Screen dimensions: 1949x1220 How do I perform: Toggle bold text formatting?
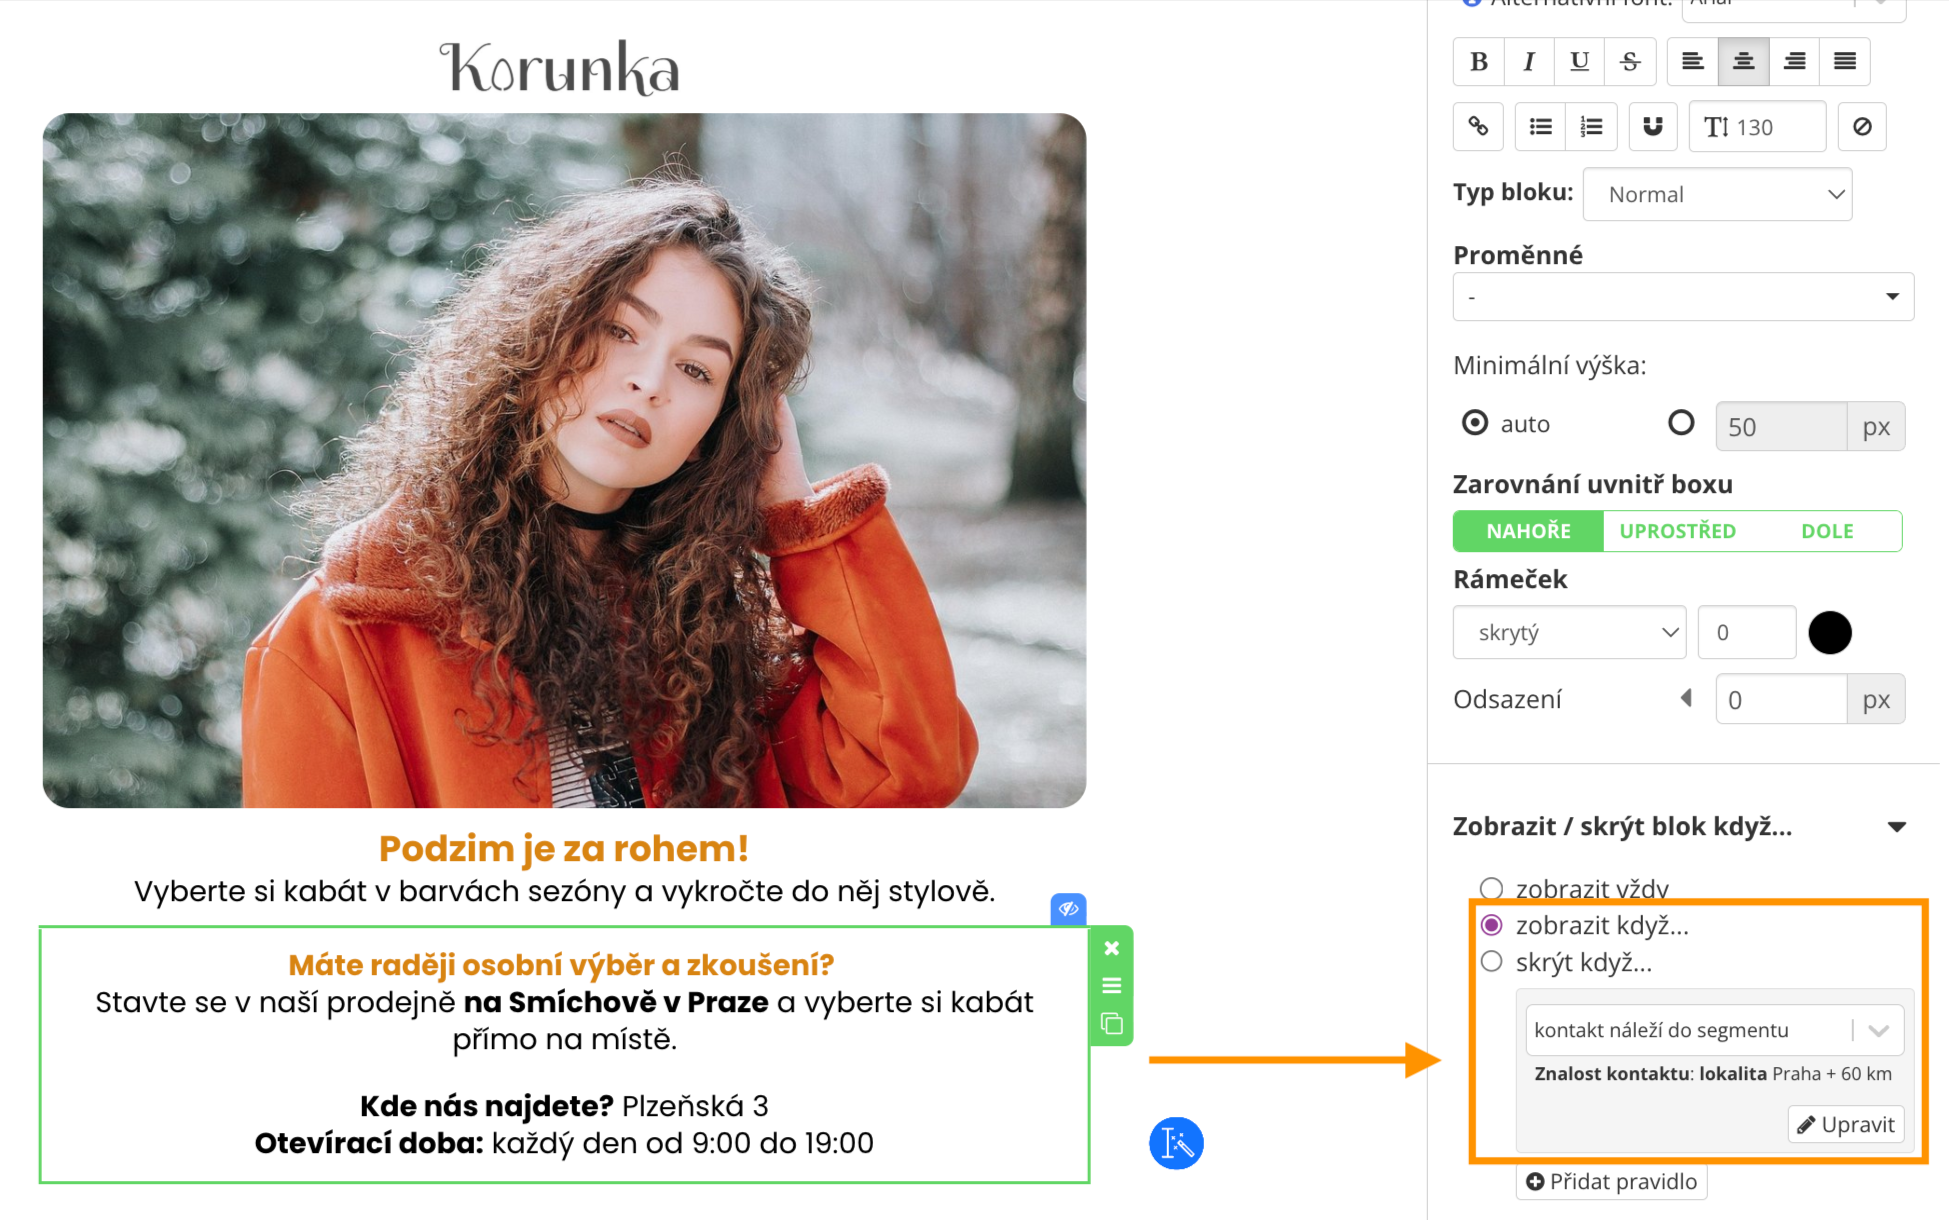tap(1478, 62)
